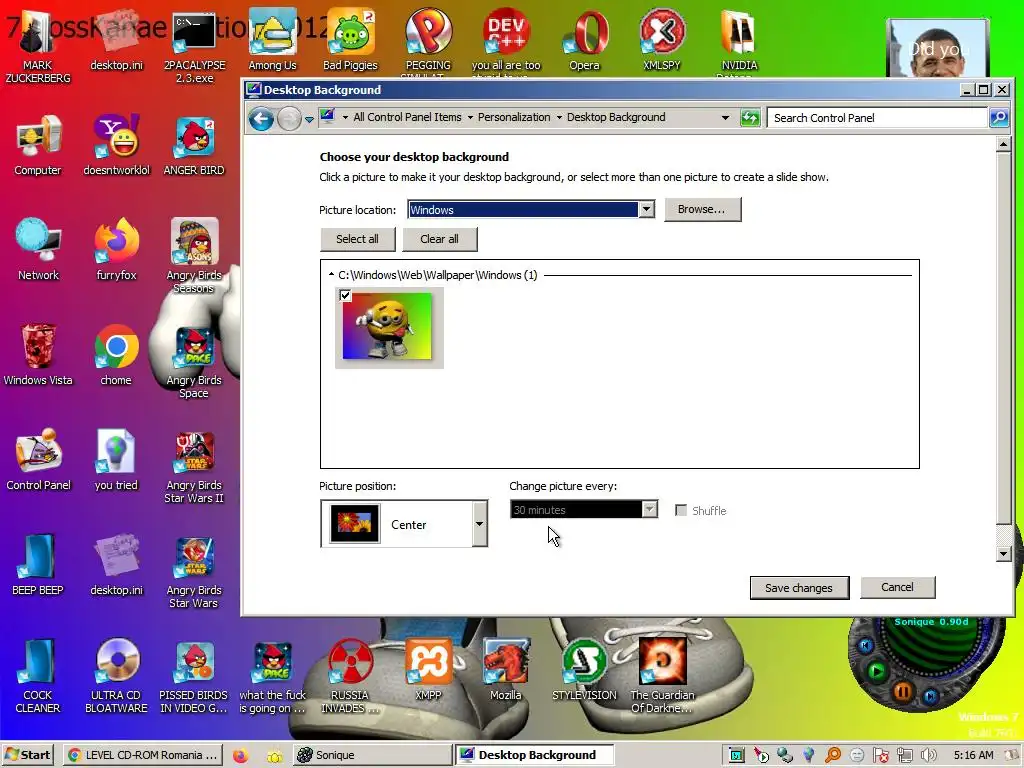The image size is (1024, 768).
Task: Click the orange magnifier tray icon
Action: [x=833, y=755]
